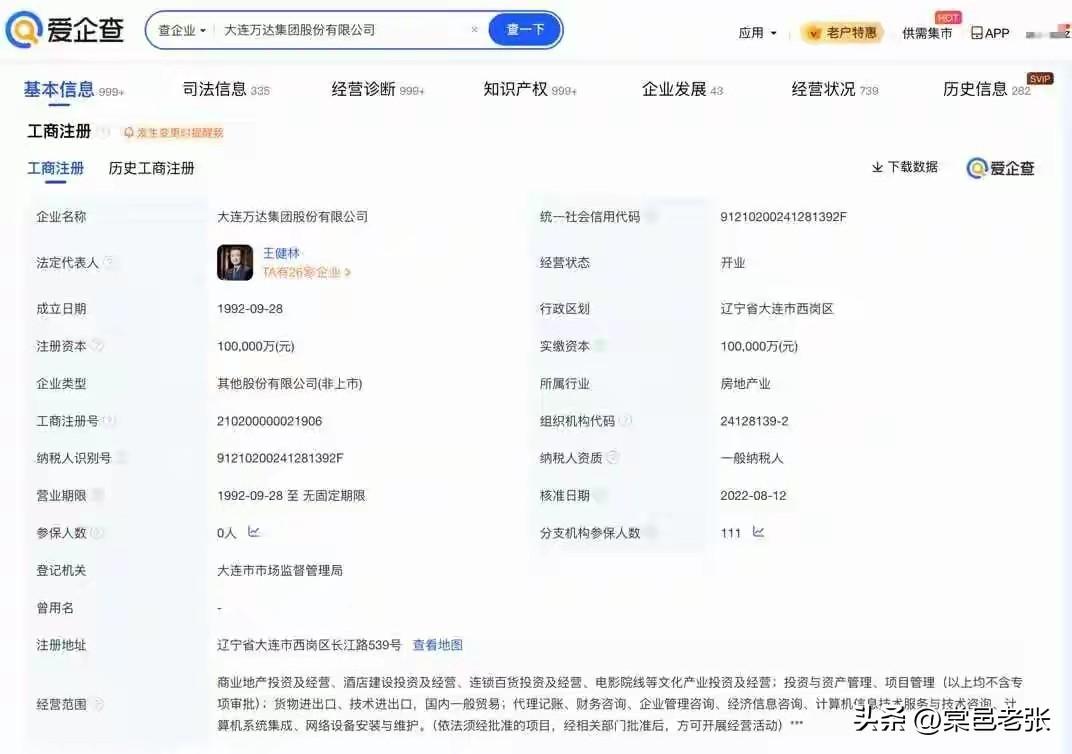The width and height of the screenshot is (1072, 754).
Task: Switch to the 经营诊断 tab
Action: click(x=377, y=90)
